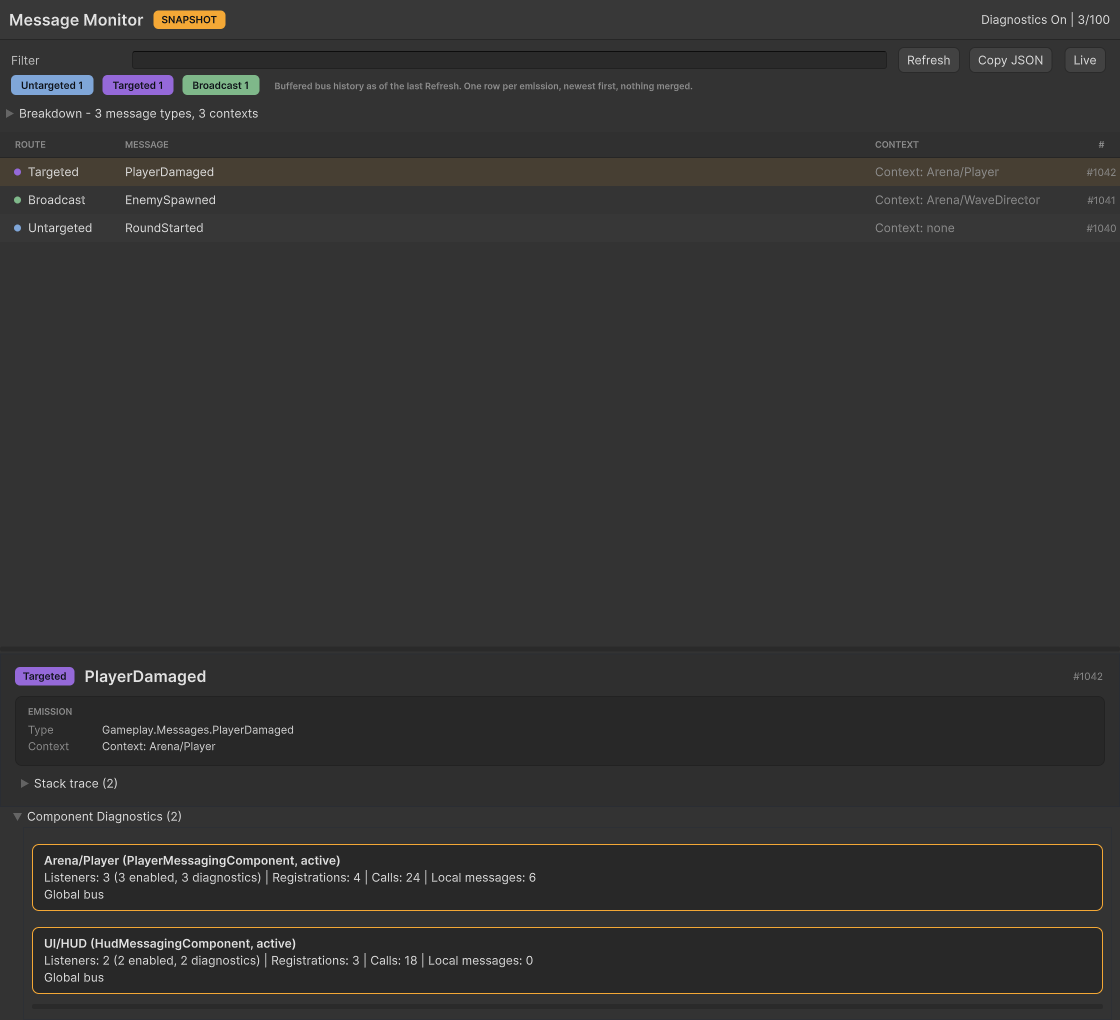
Task: Click the Diagnostics On 3/100 status text
Action: coord(1045,19)
